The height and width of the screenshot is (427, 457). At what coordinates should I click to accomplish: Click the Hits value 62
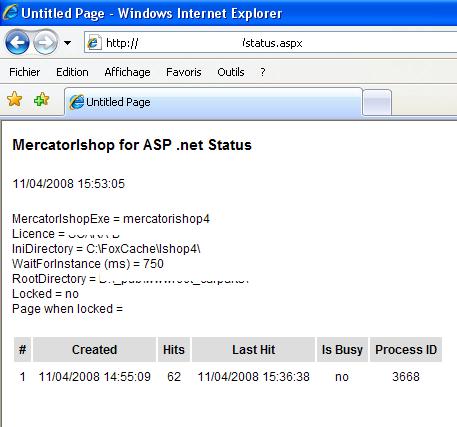[174, 377]
